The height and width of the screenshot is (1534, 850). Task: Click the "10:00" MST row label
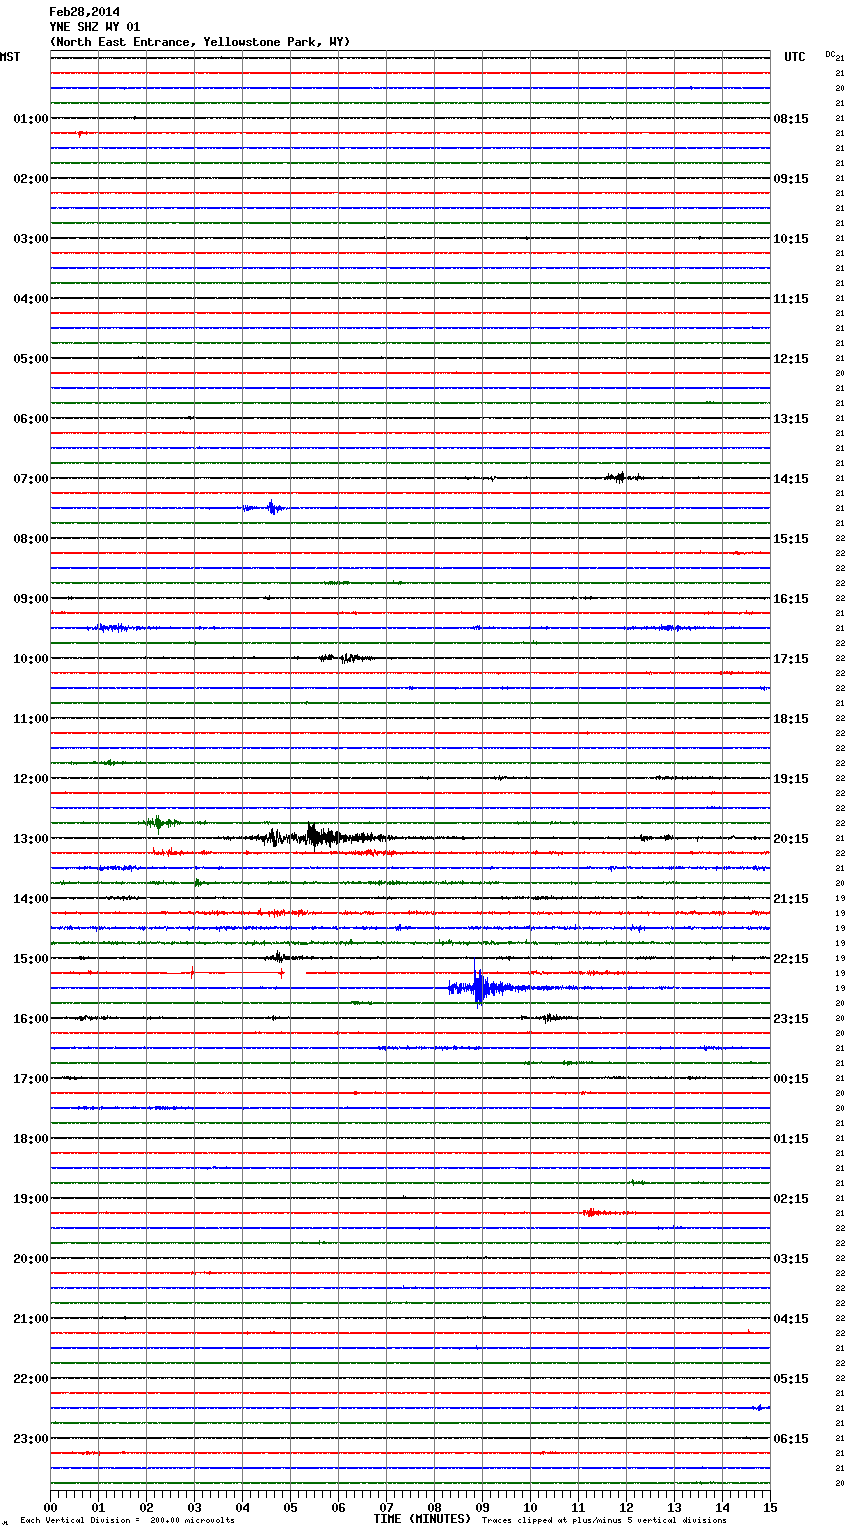point(31,659)
